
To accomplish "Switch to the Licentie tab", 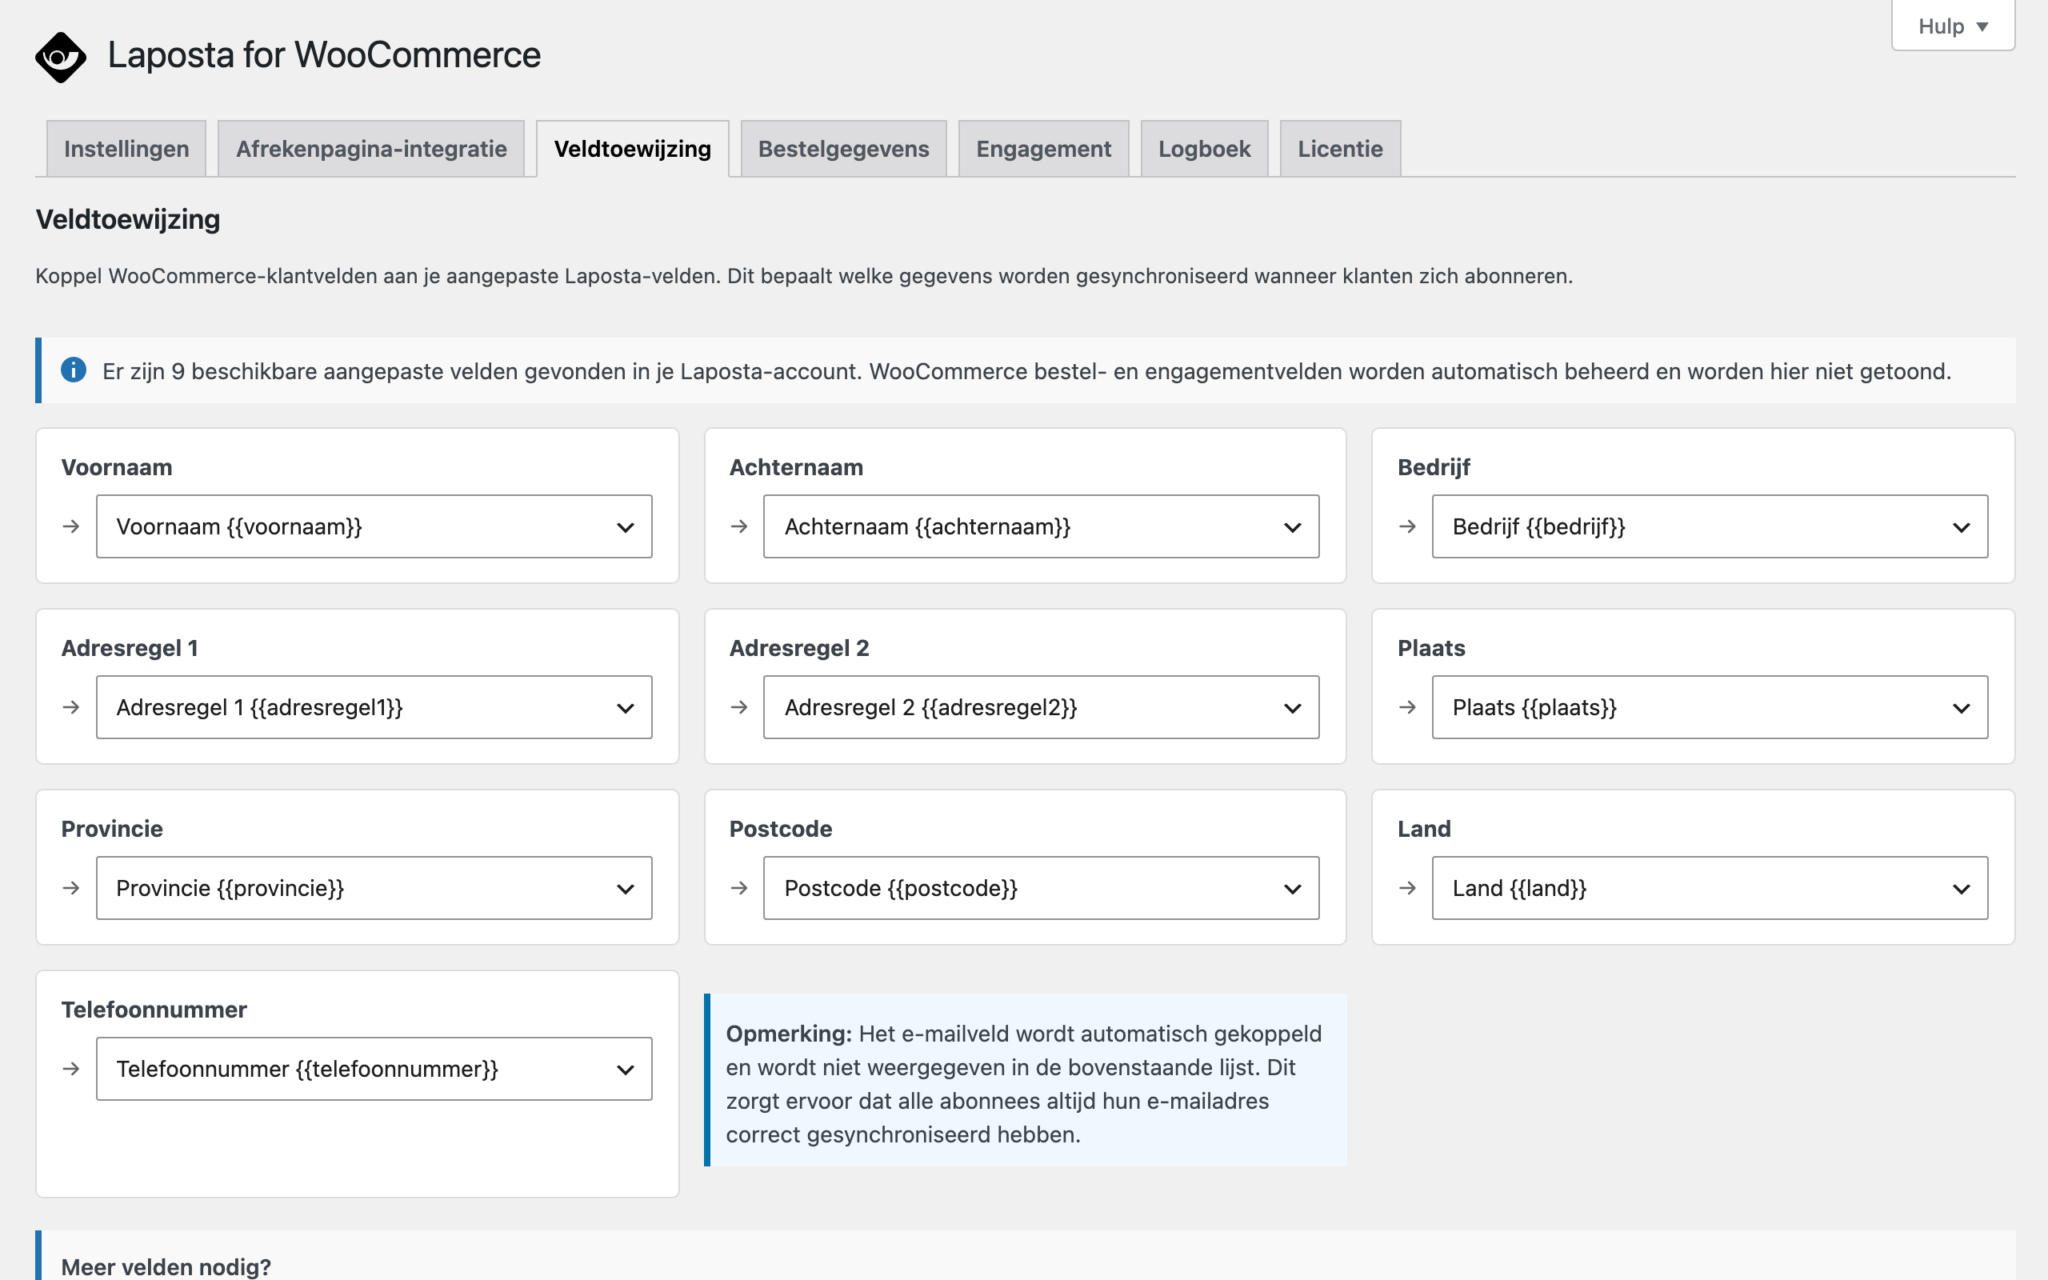I will 1340,149.
